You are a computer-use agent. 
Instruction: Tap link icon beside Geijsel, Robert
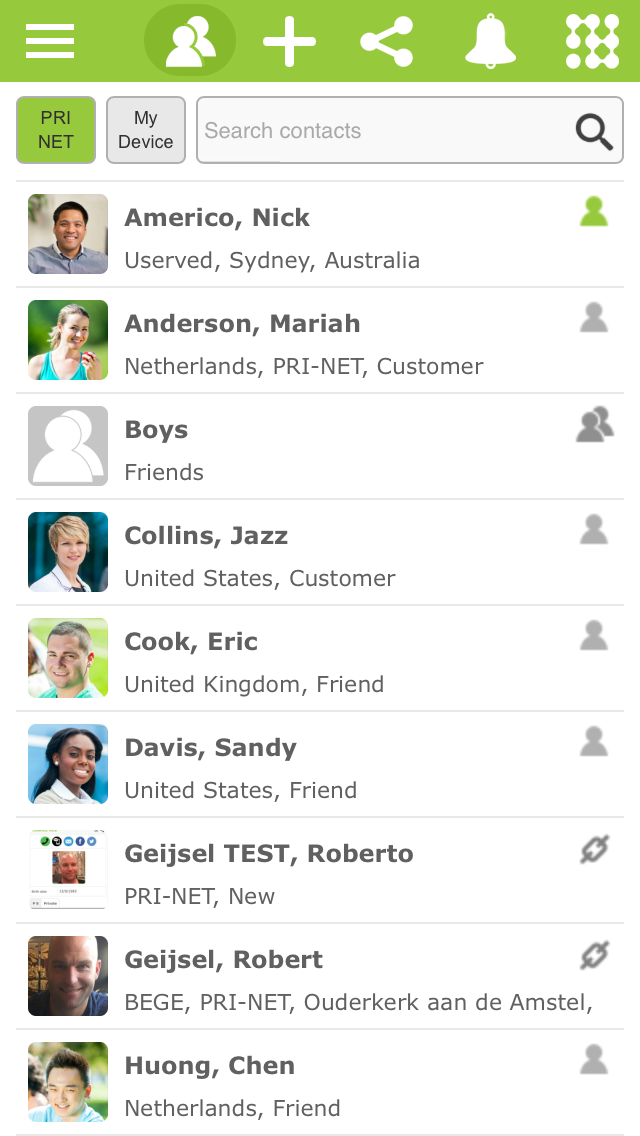594,956
